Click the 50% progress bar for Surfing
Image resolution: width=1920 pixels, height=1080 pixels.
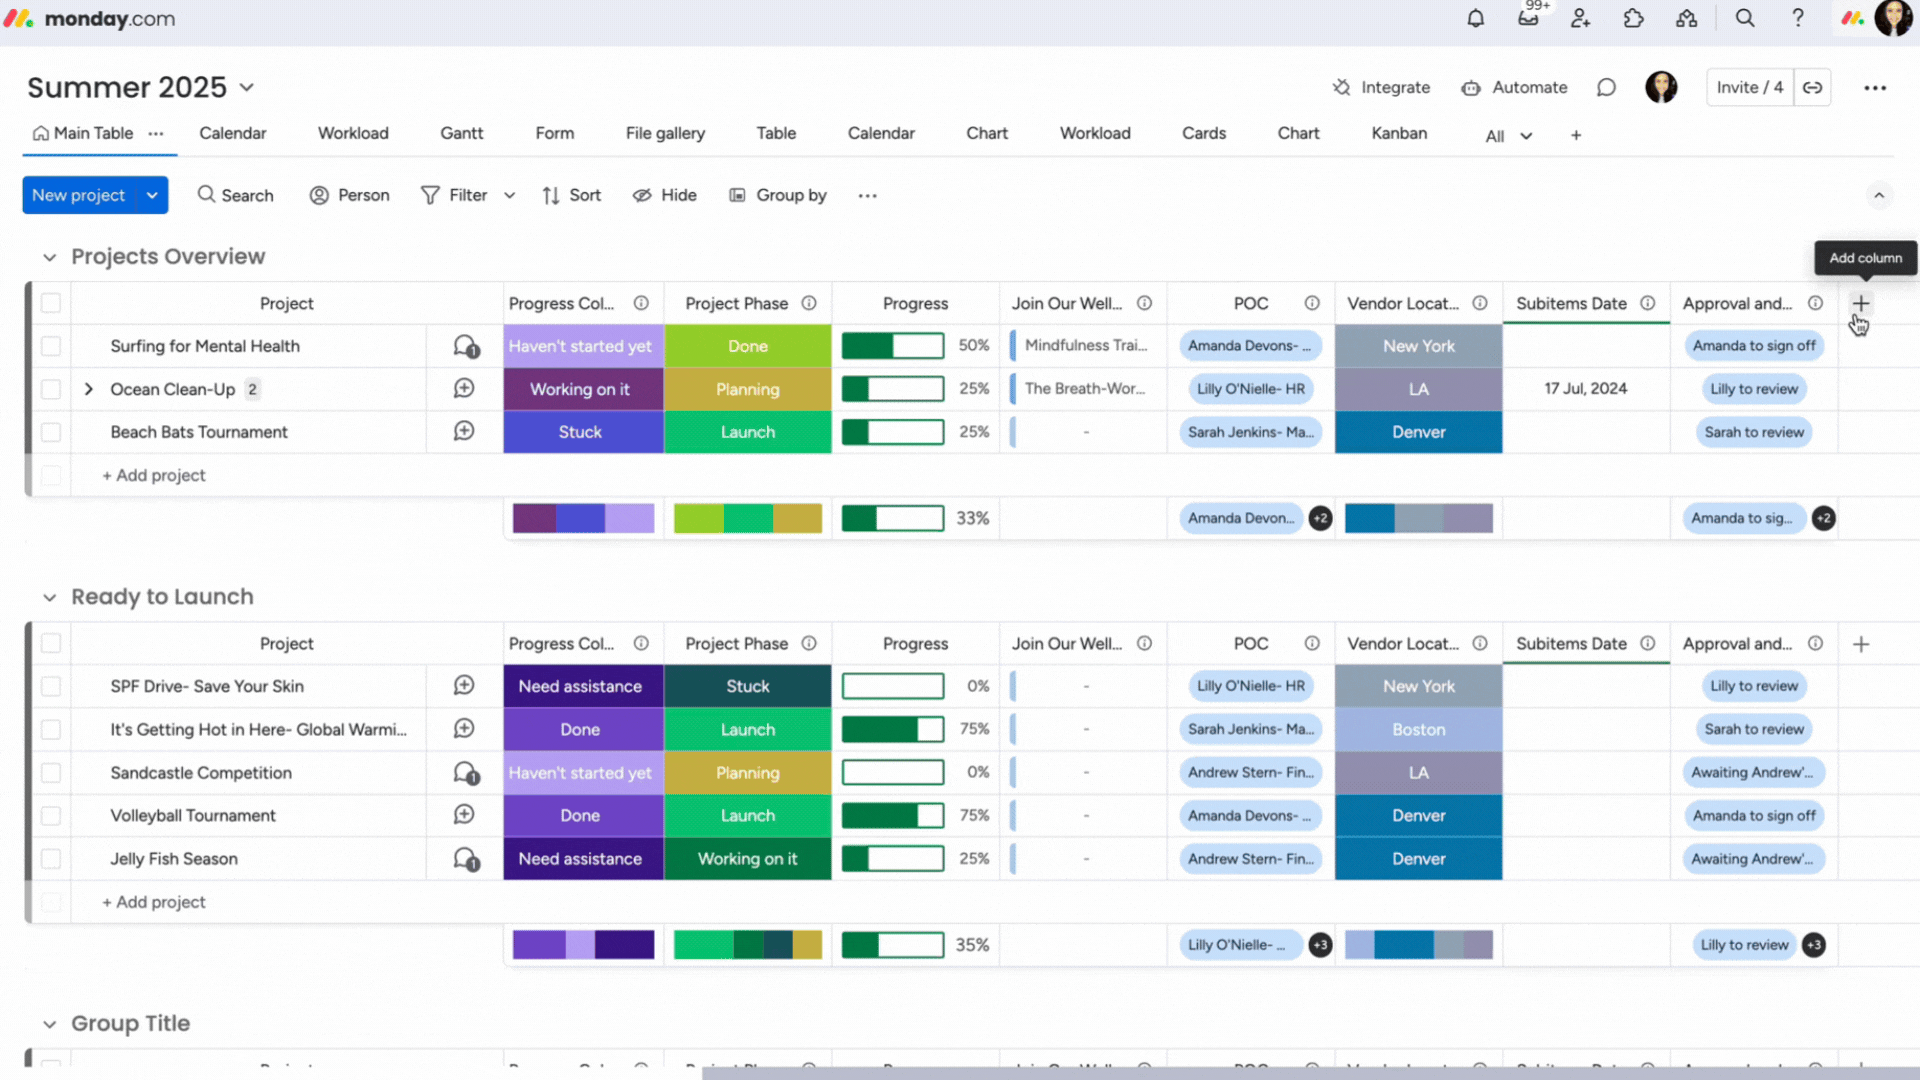tap(892, 346)
